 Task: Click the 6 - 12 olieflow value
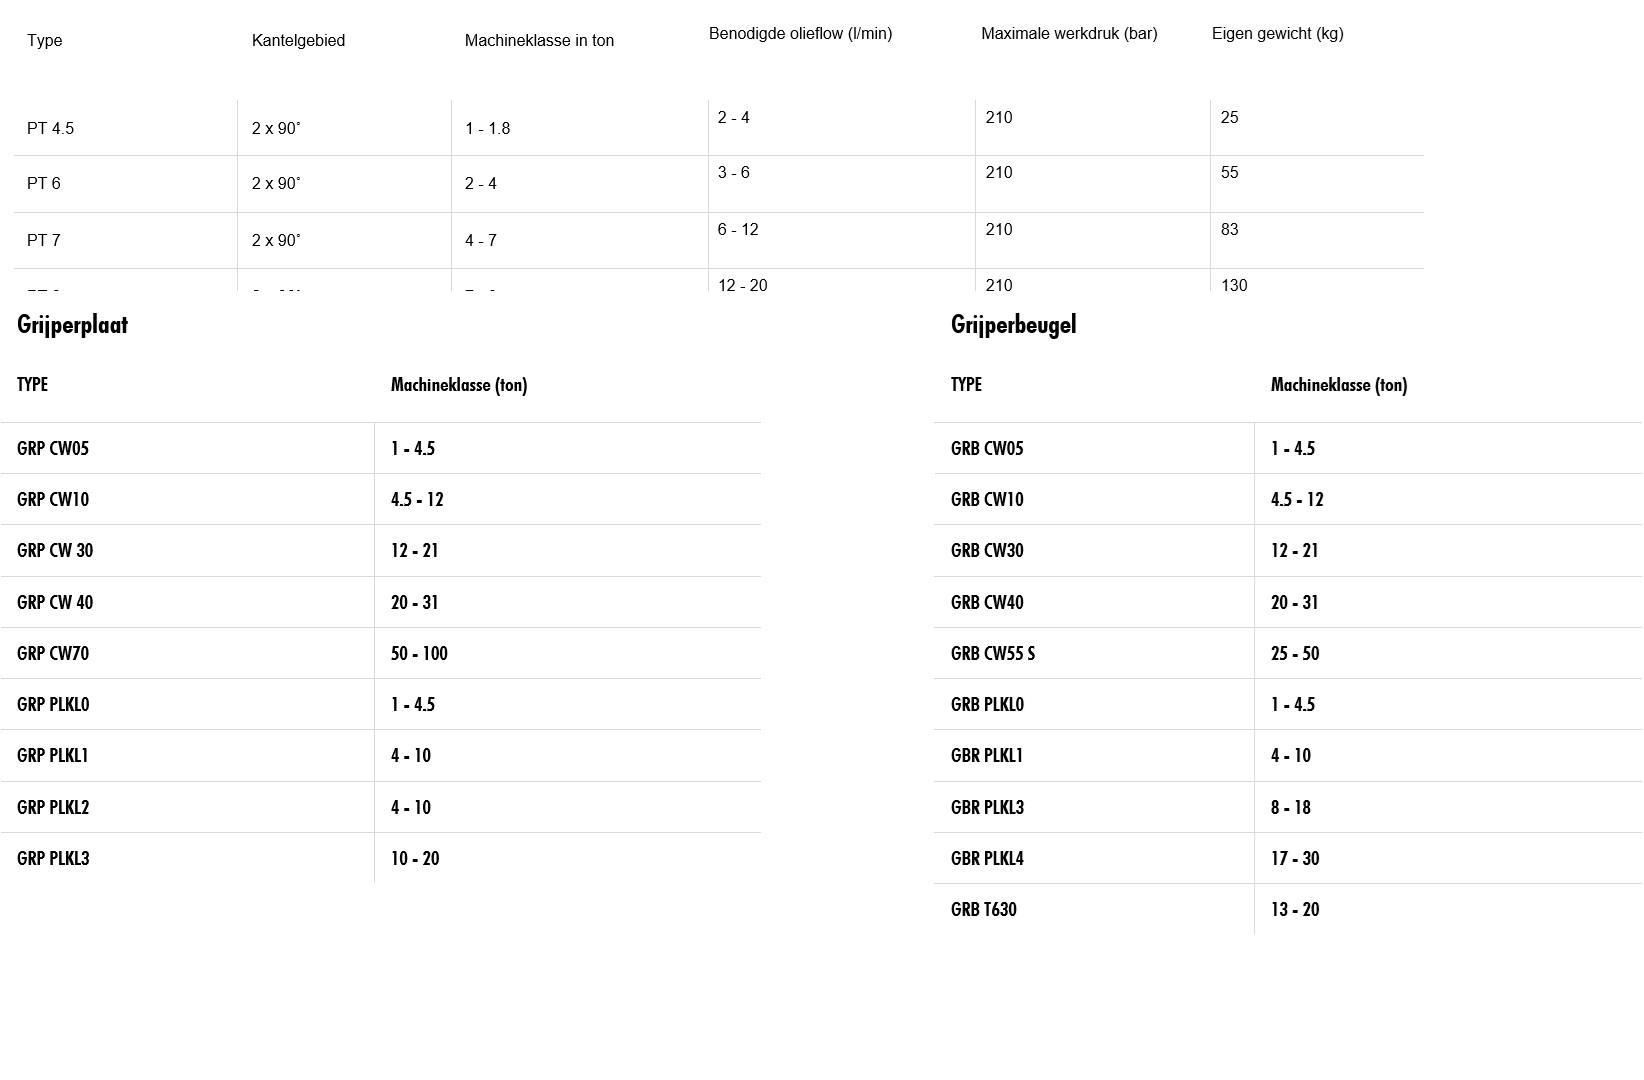(738, 230)
